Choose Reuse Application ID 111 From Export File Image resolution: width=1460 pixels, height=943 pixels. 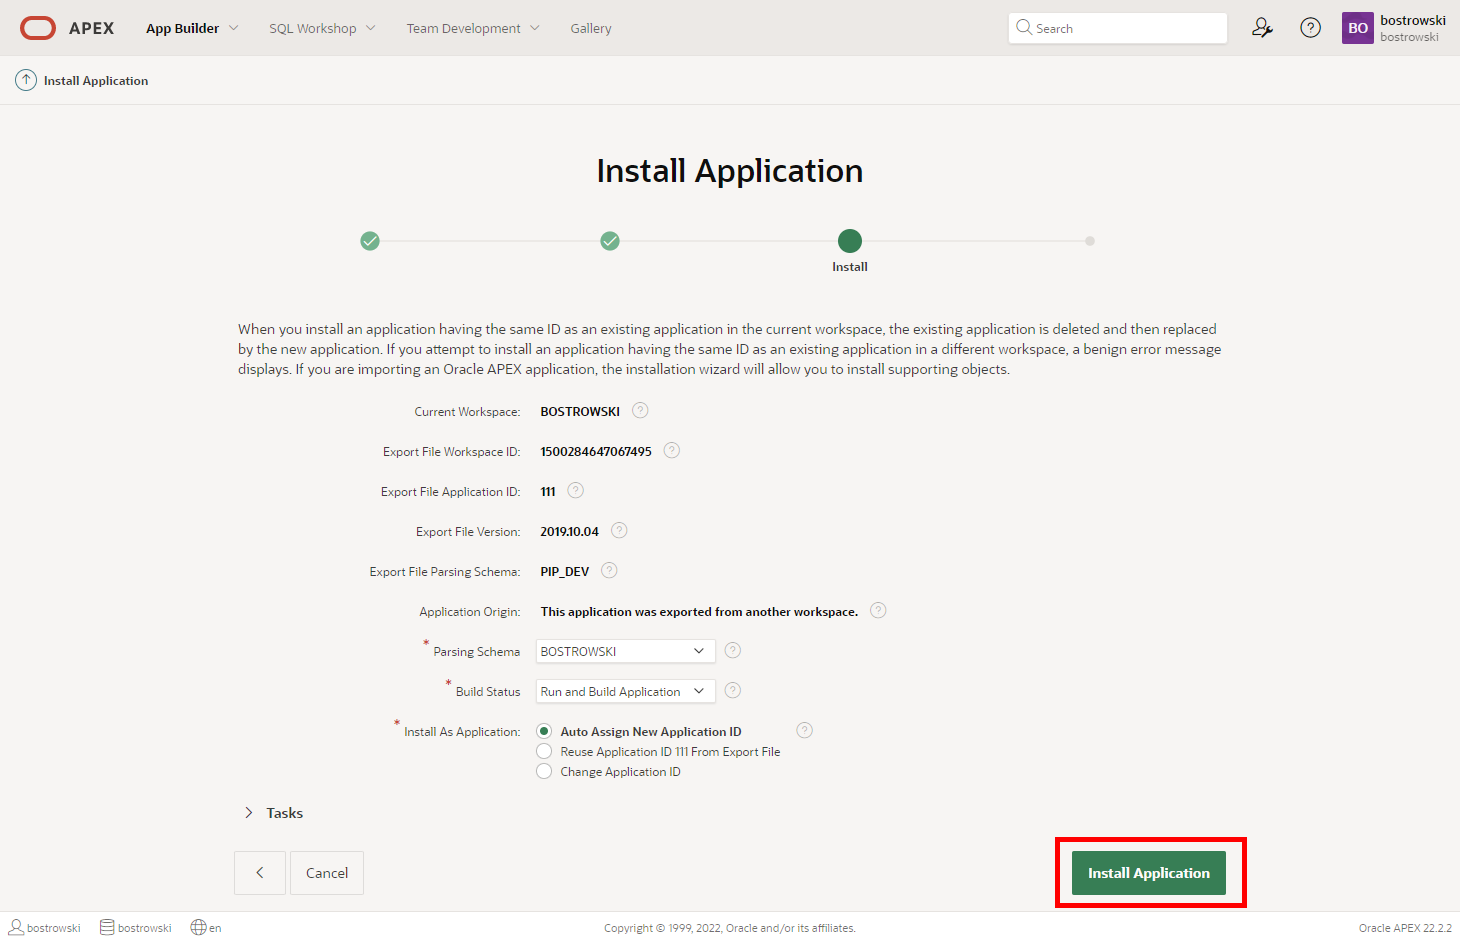click(544, 751)
